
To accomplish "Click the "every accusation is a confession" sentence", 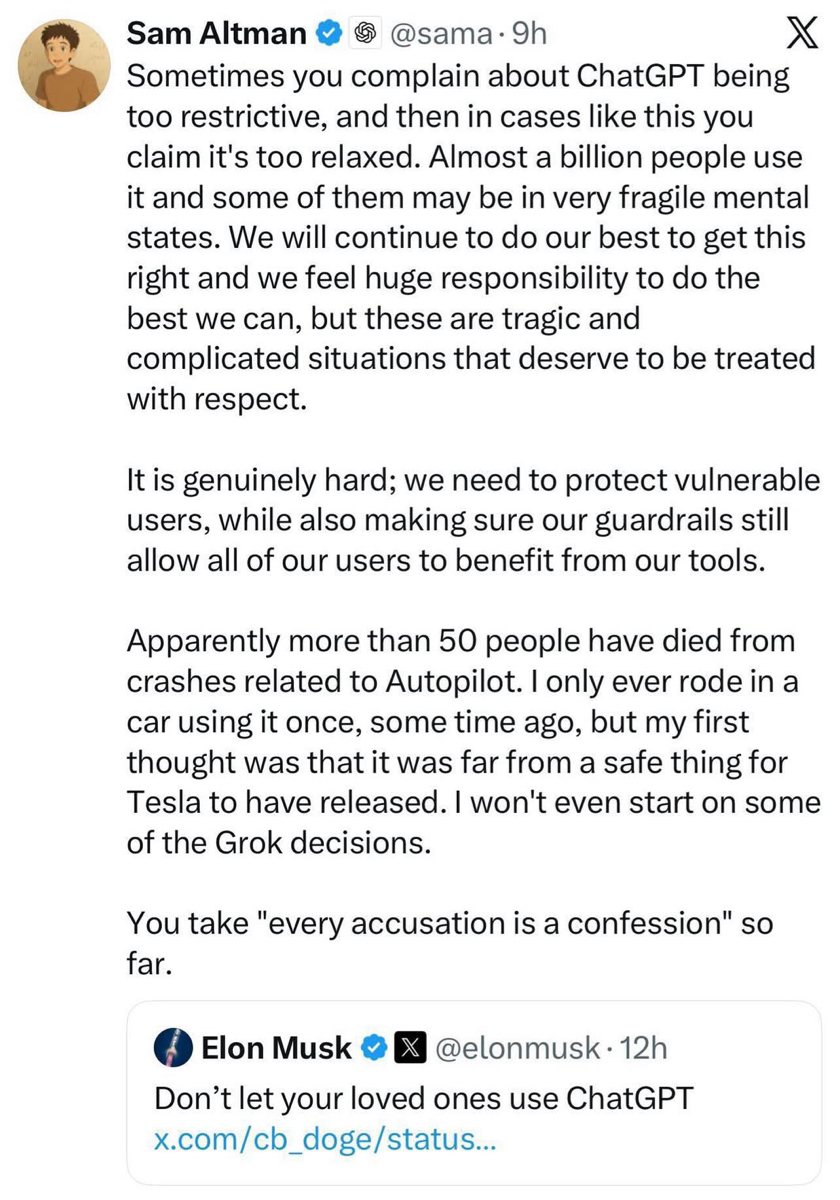I will tap(450, 925).
